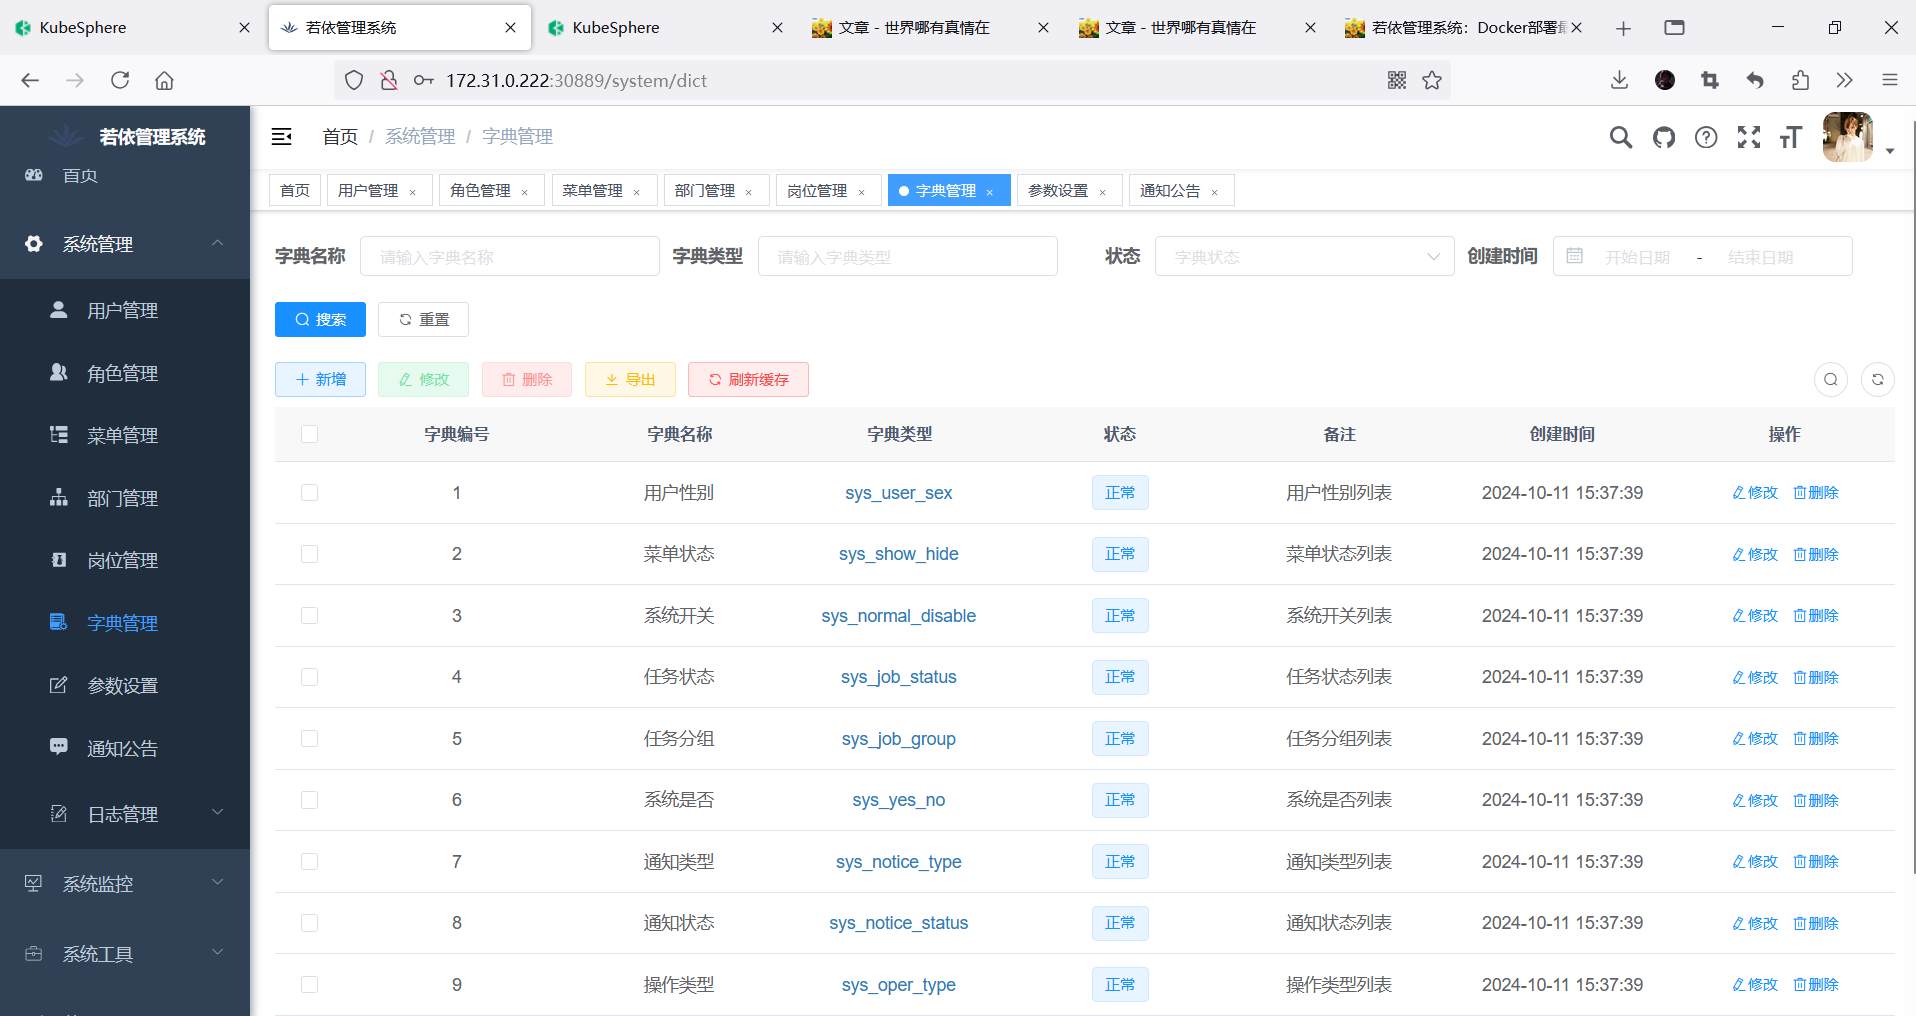Image resolution: width=1916 pixels, height=1016 pixels.
Task: Click 删除 for the sys_yes_no row
Action: click(x=1816, y=800)
